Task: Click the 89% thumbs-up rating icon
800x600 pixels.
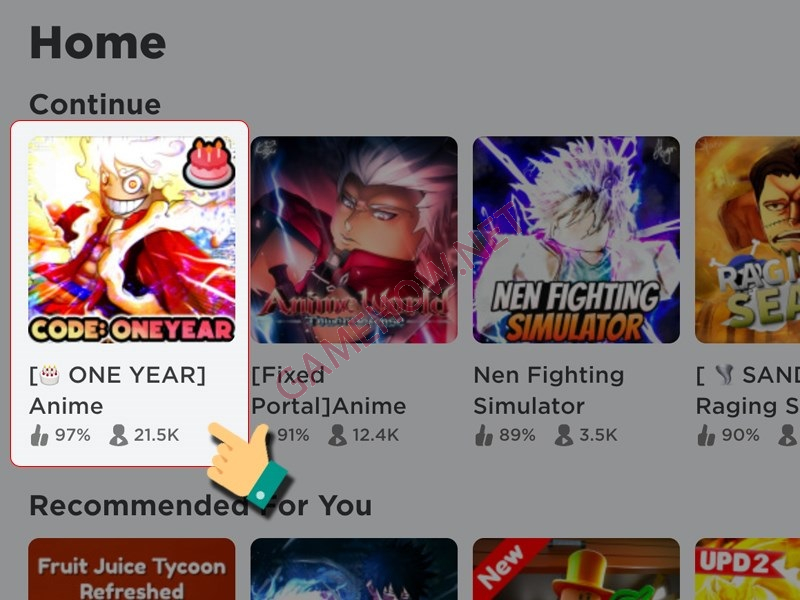Action: (484, 435)
